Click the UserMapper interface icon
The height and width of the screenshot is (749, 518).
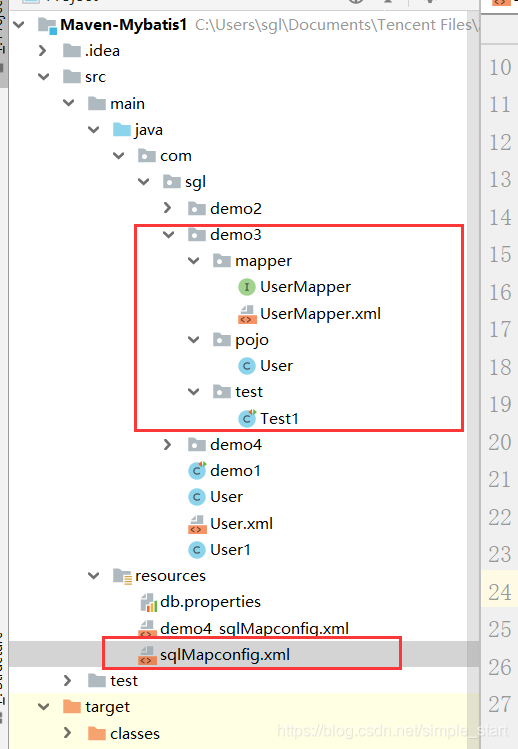[247, 287]
